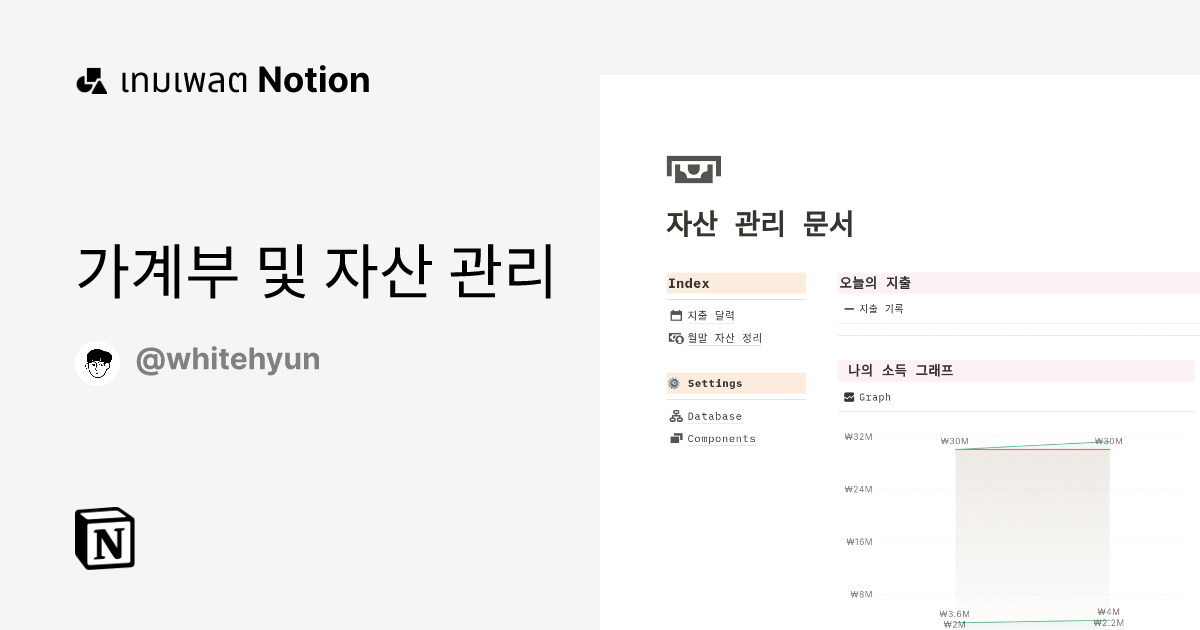The width and height of the screenshot is (1200, 630).
Task: Click the minus icon beside 지출 기록
Action: [x=847, y=308]
